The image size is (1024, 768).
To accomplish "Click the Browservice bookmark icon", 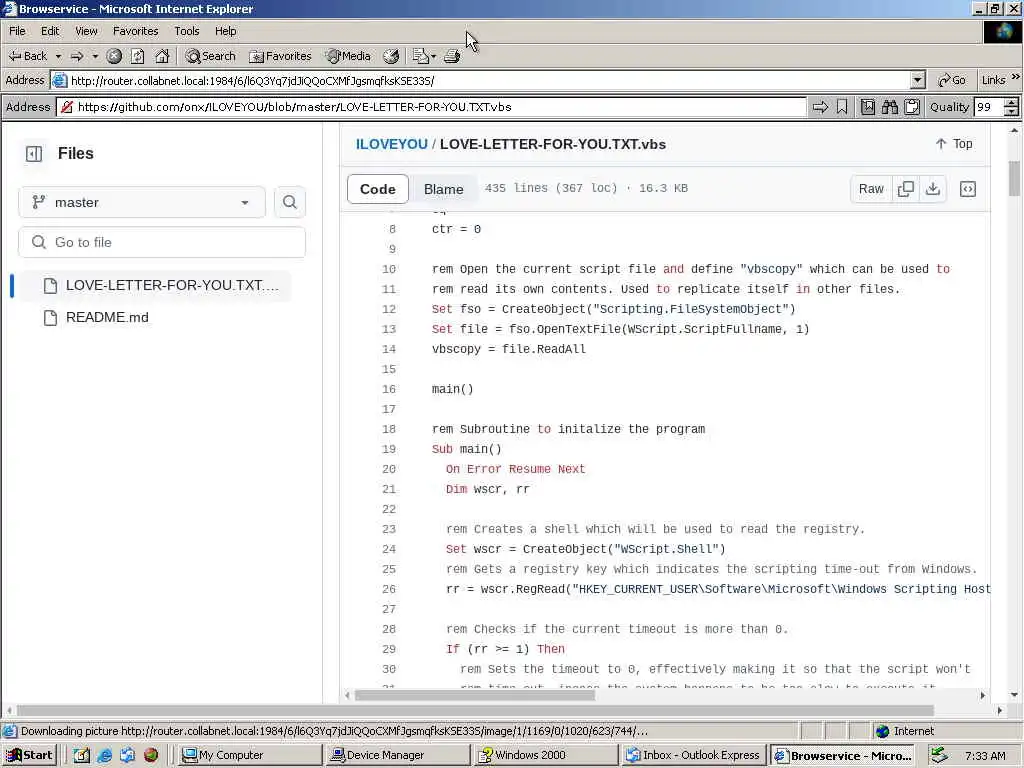I will [x=842, y=107].
